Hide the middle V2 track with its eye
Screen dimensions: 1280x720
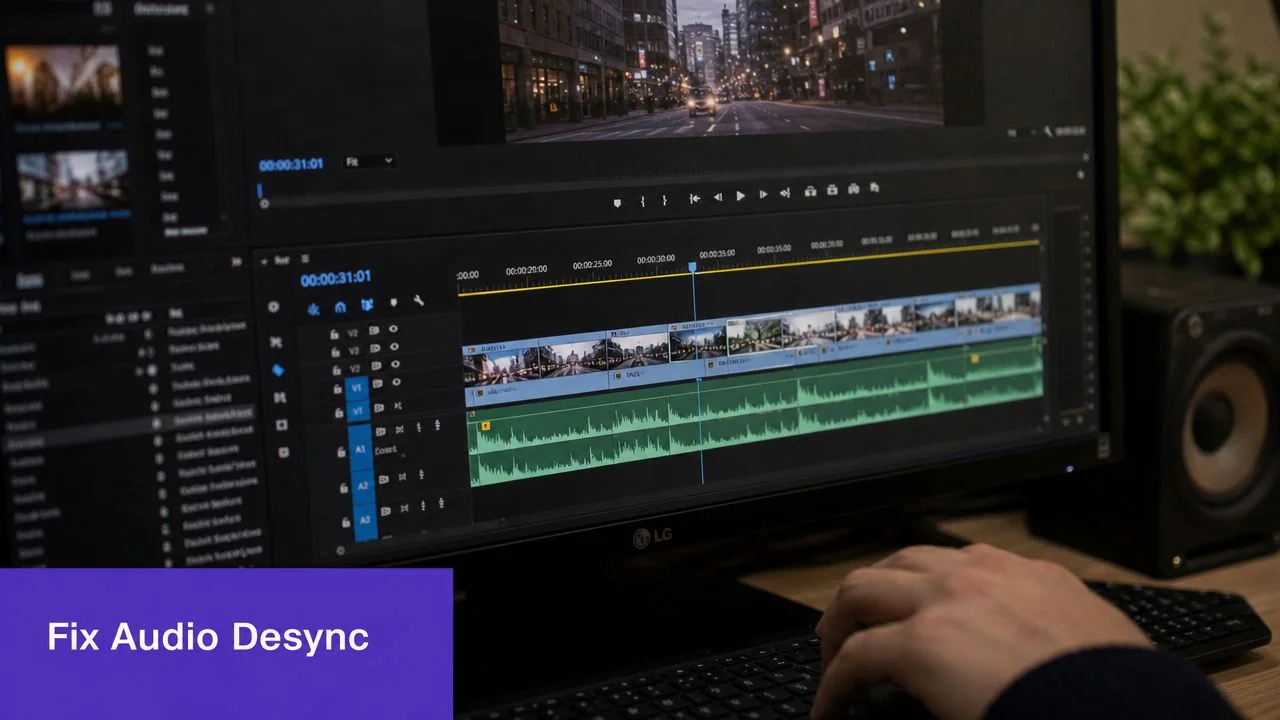coord(394,347)
